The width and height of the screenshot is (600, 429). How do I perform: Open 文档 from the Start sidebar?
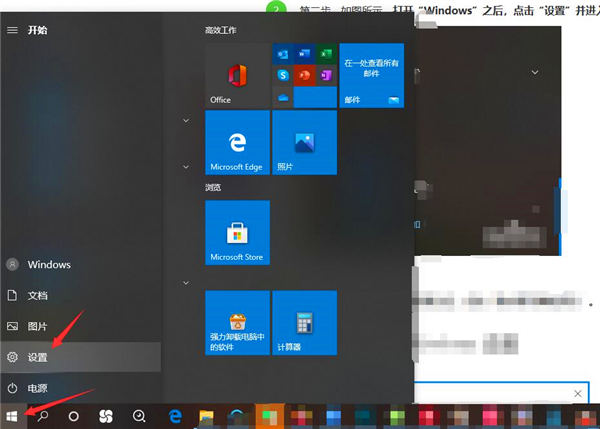(x=40, y=296)
